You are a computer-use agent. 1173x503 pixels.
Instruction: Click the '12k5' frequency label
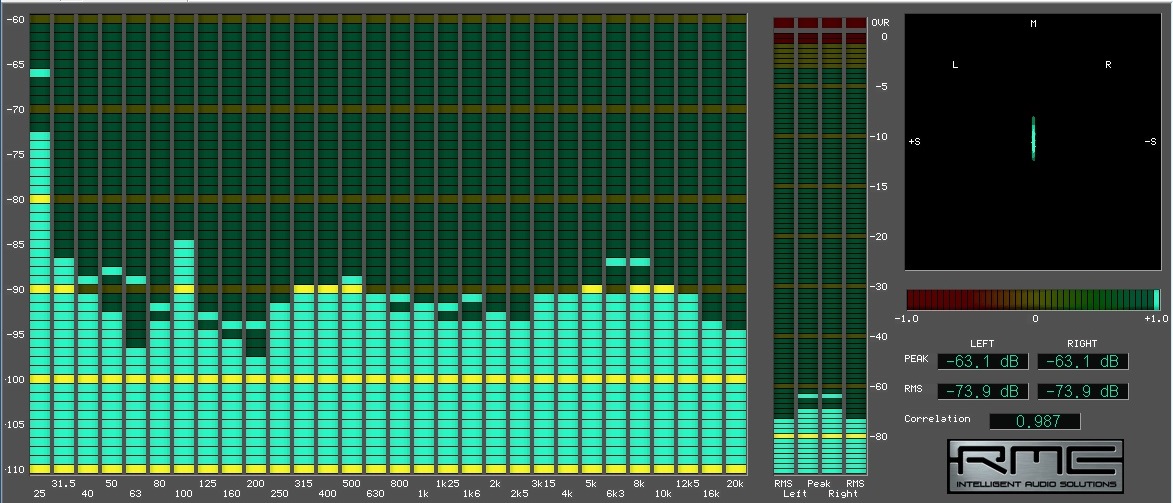[687, 484]
